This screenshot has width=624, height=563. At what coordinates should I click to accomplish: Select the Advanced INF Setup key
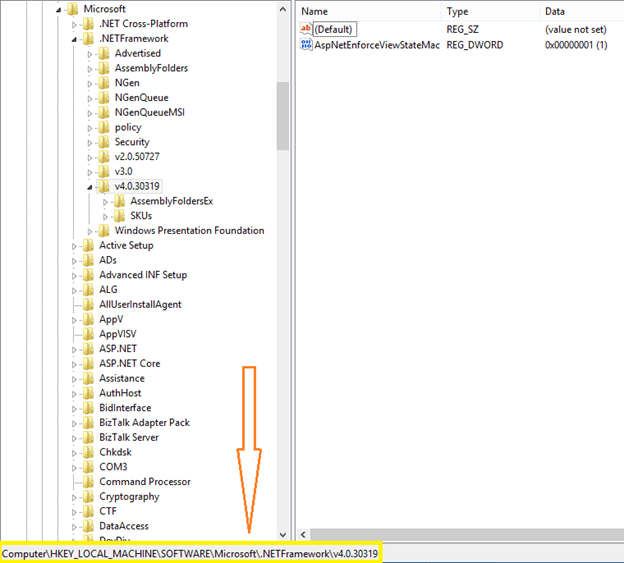point(143,275)
